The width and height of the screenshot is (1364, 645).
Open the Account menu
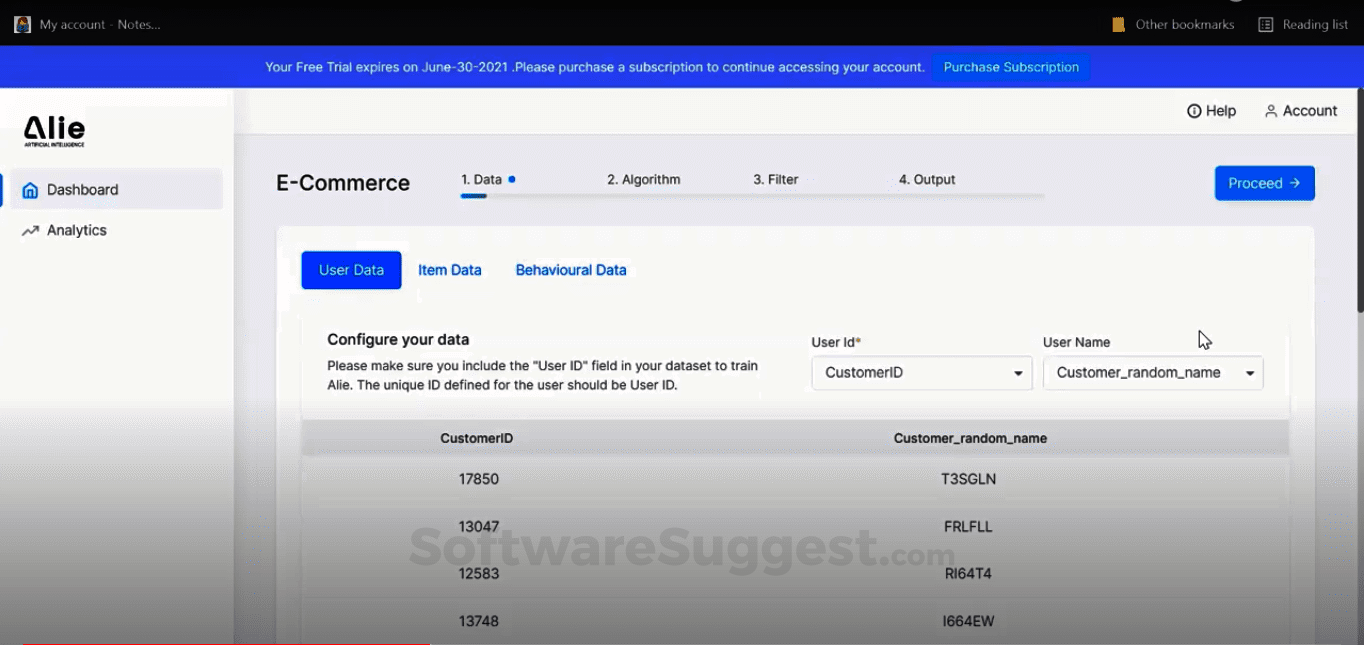1300,111
